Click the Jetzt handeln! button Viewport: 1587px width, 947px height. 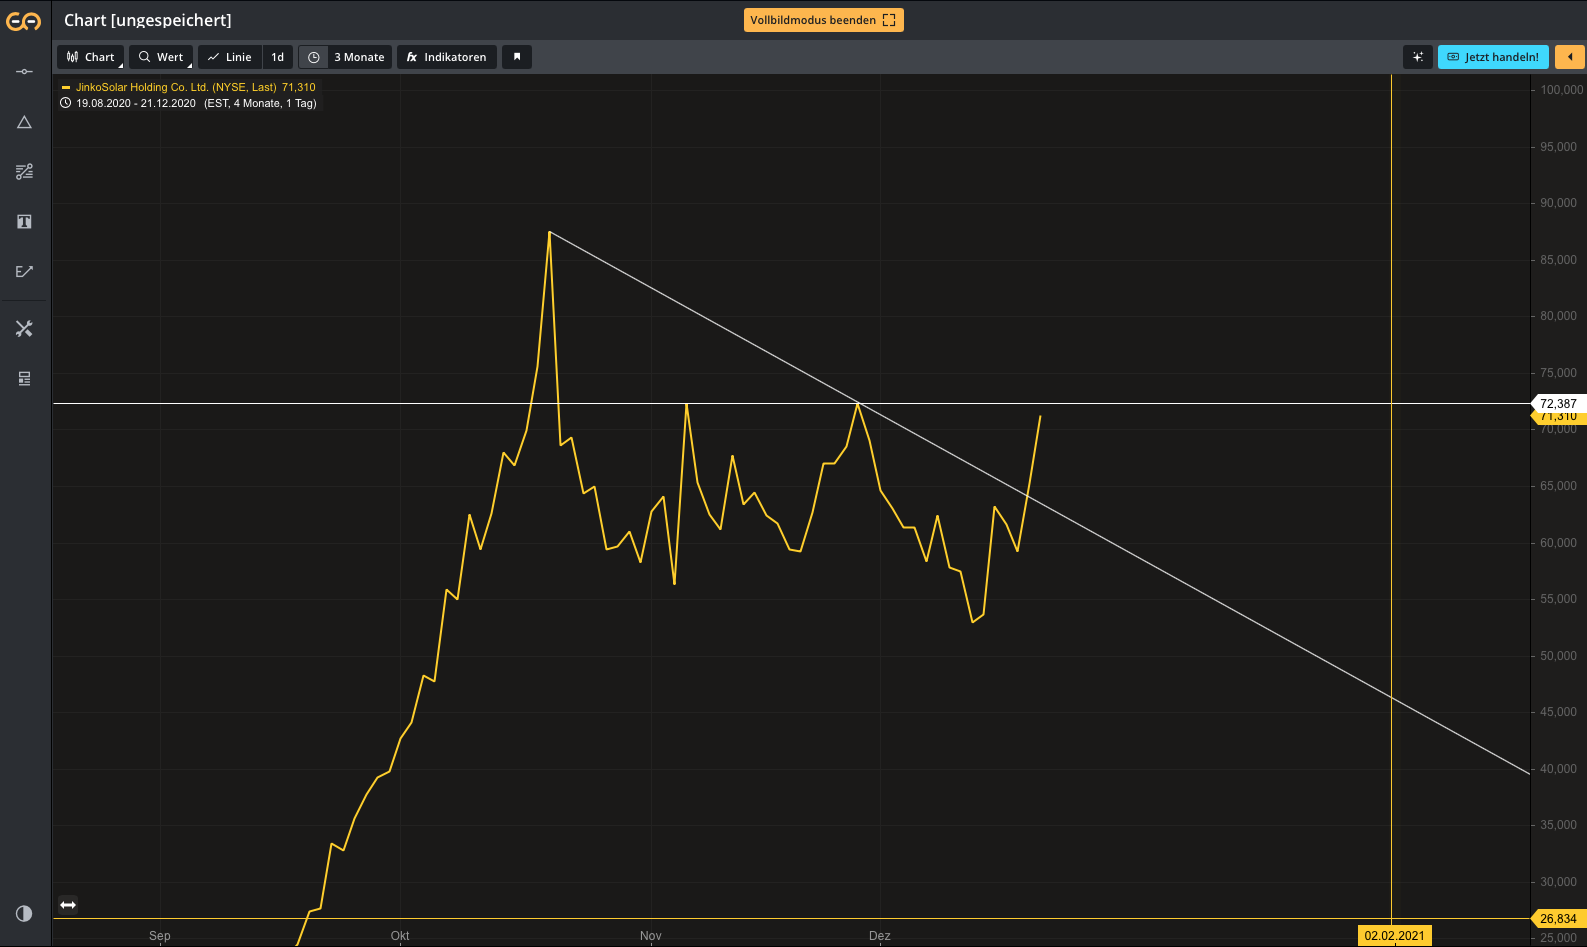pos(1493,57)
